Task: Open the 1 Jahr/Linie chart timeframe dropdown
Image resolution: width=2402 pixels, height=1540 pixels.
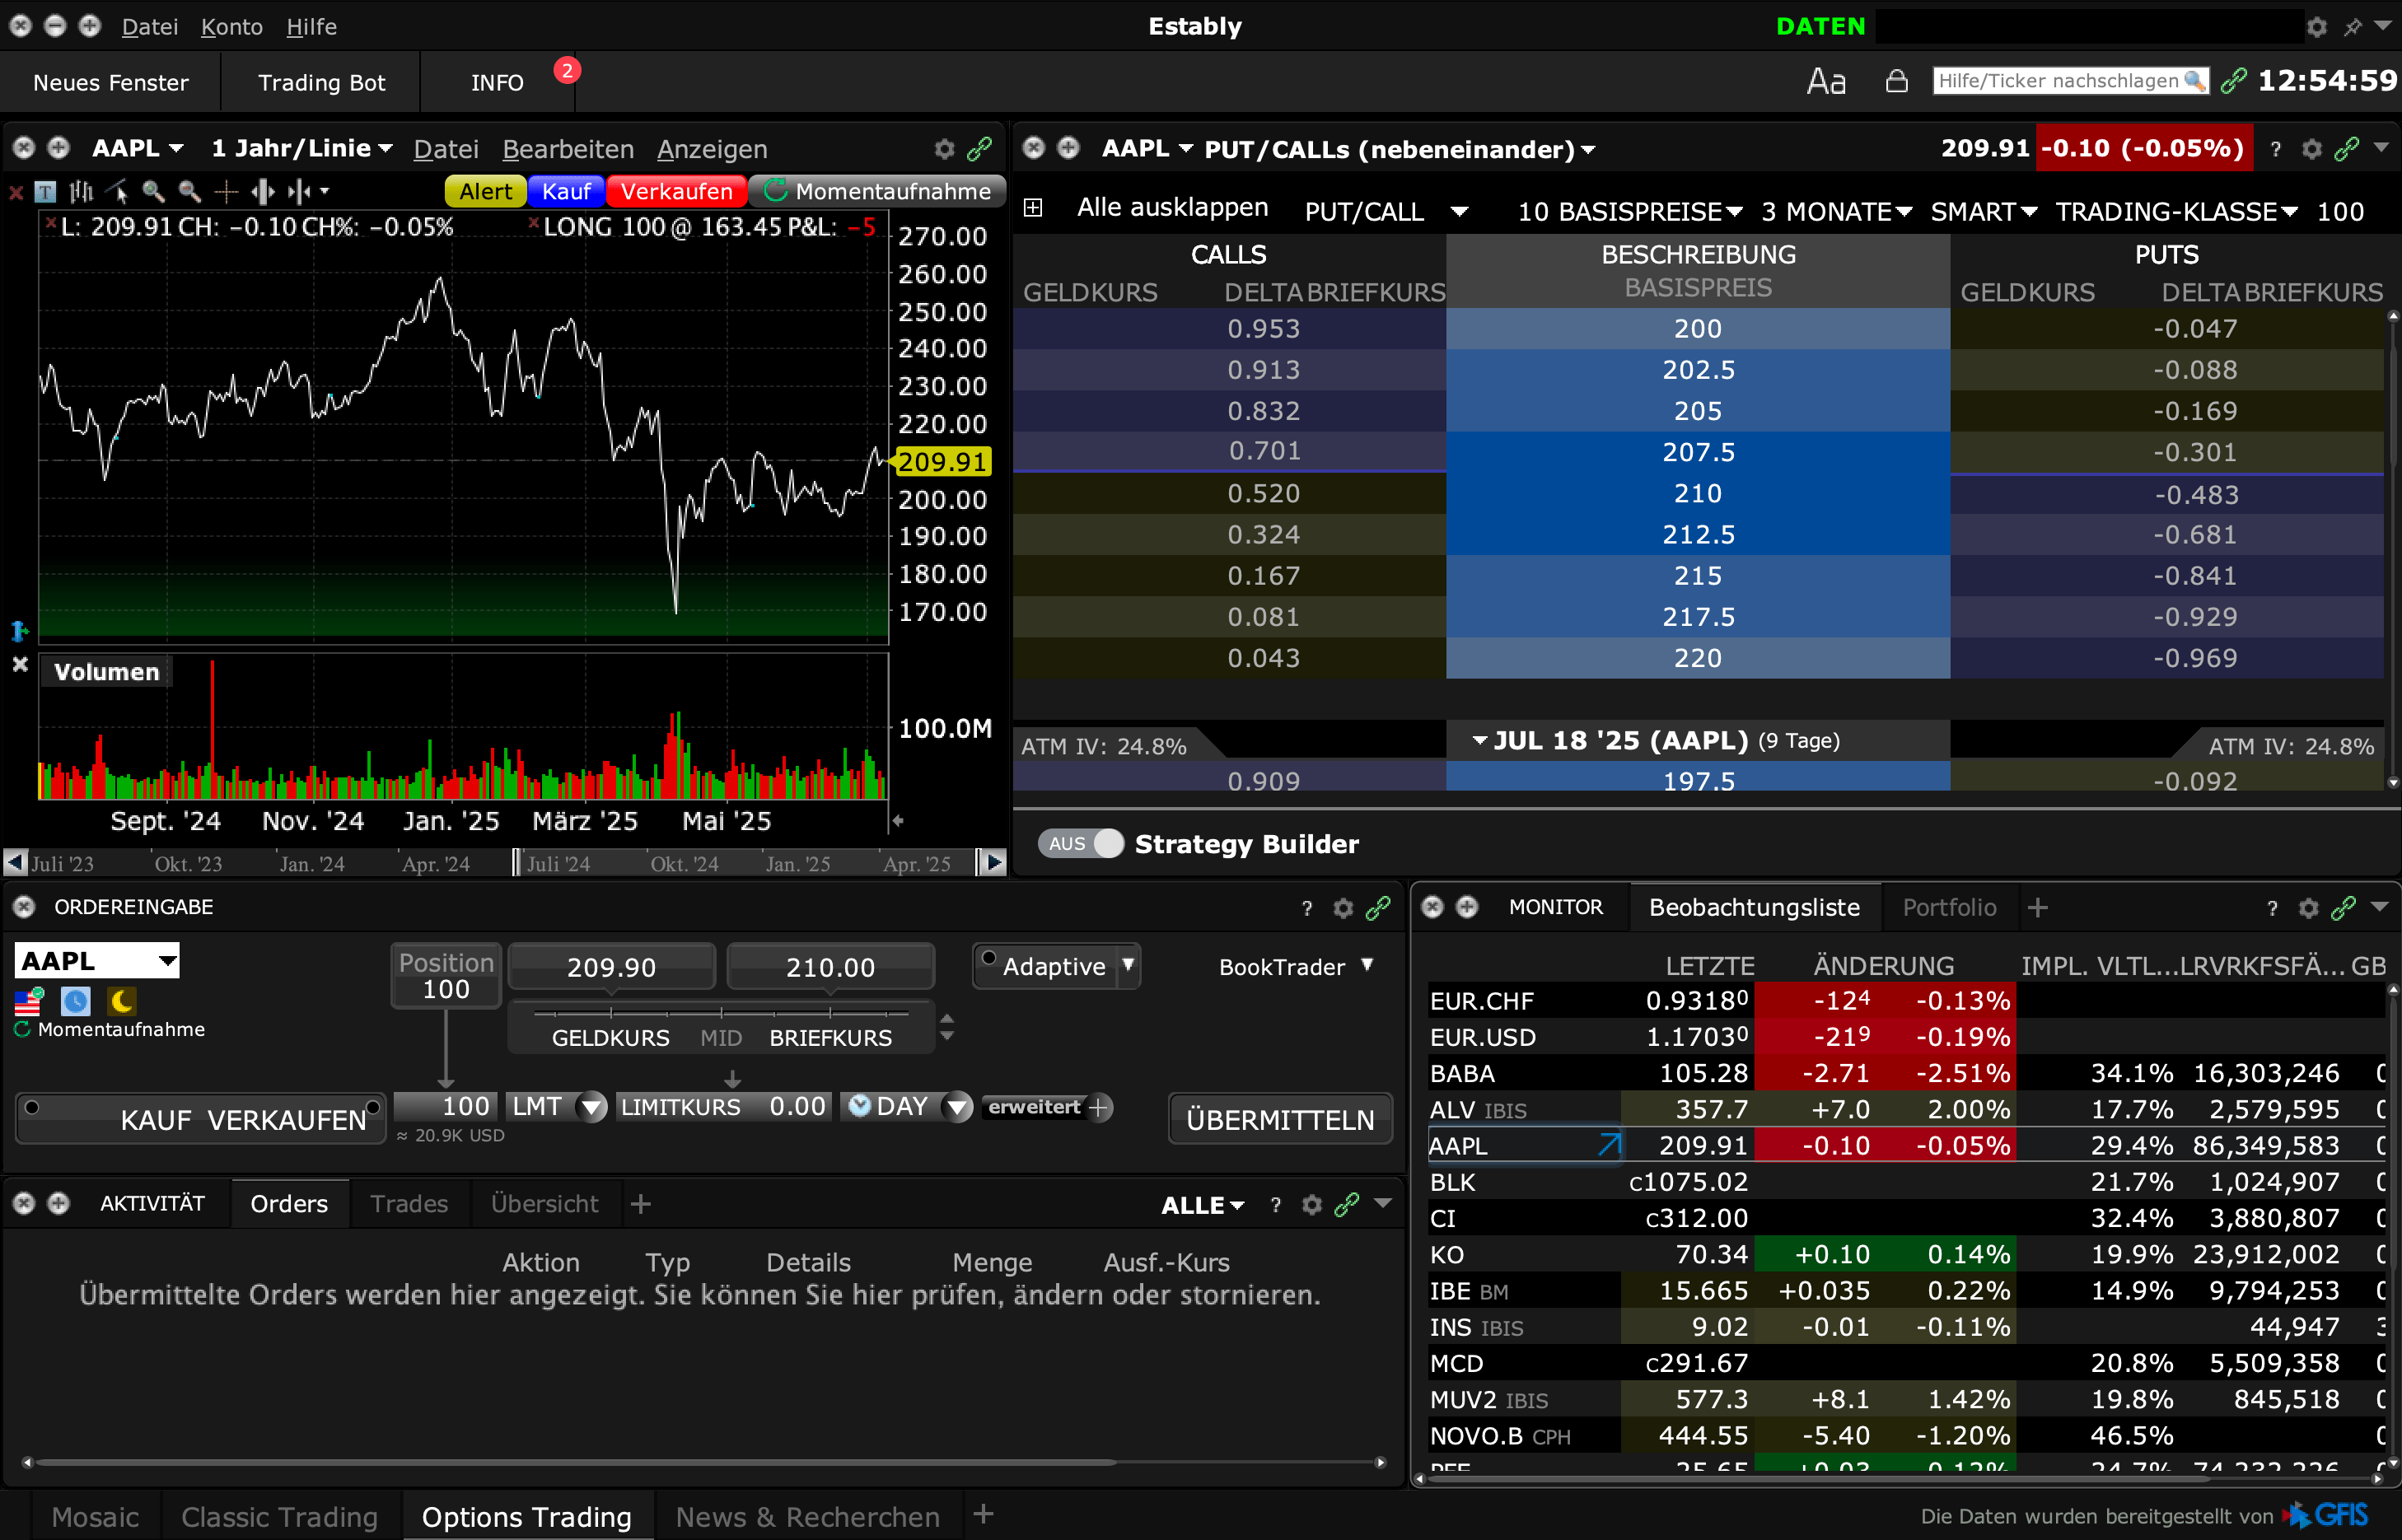Action: click(x=301, y=148)
